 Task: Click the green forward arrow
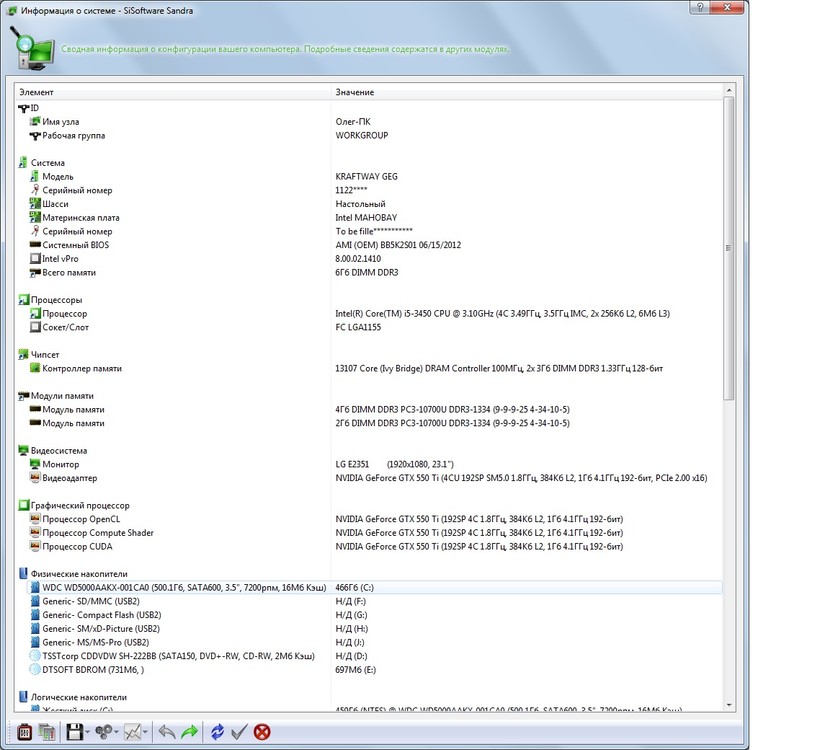click(190, 732)
